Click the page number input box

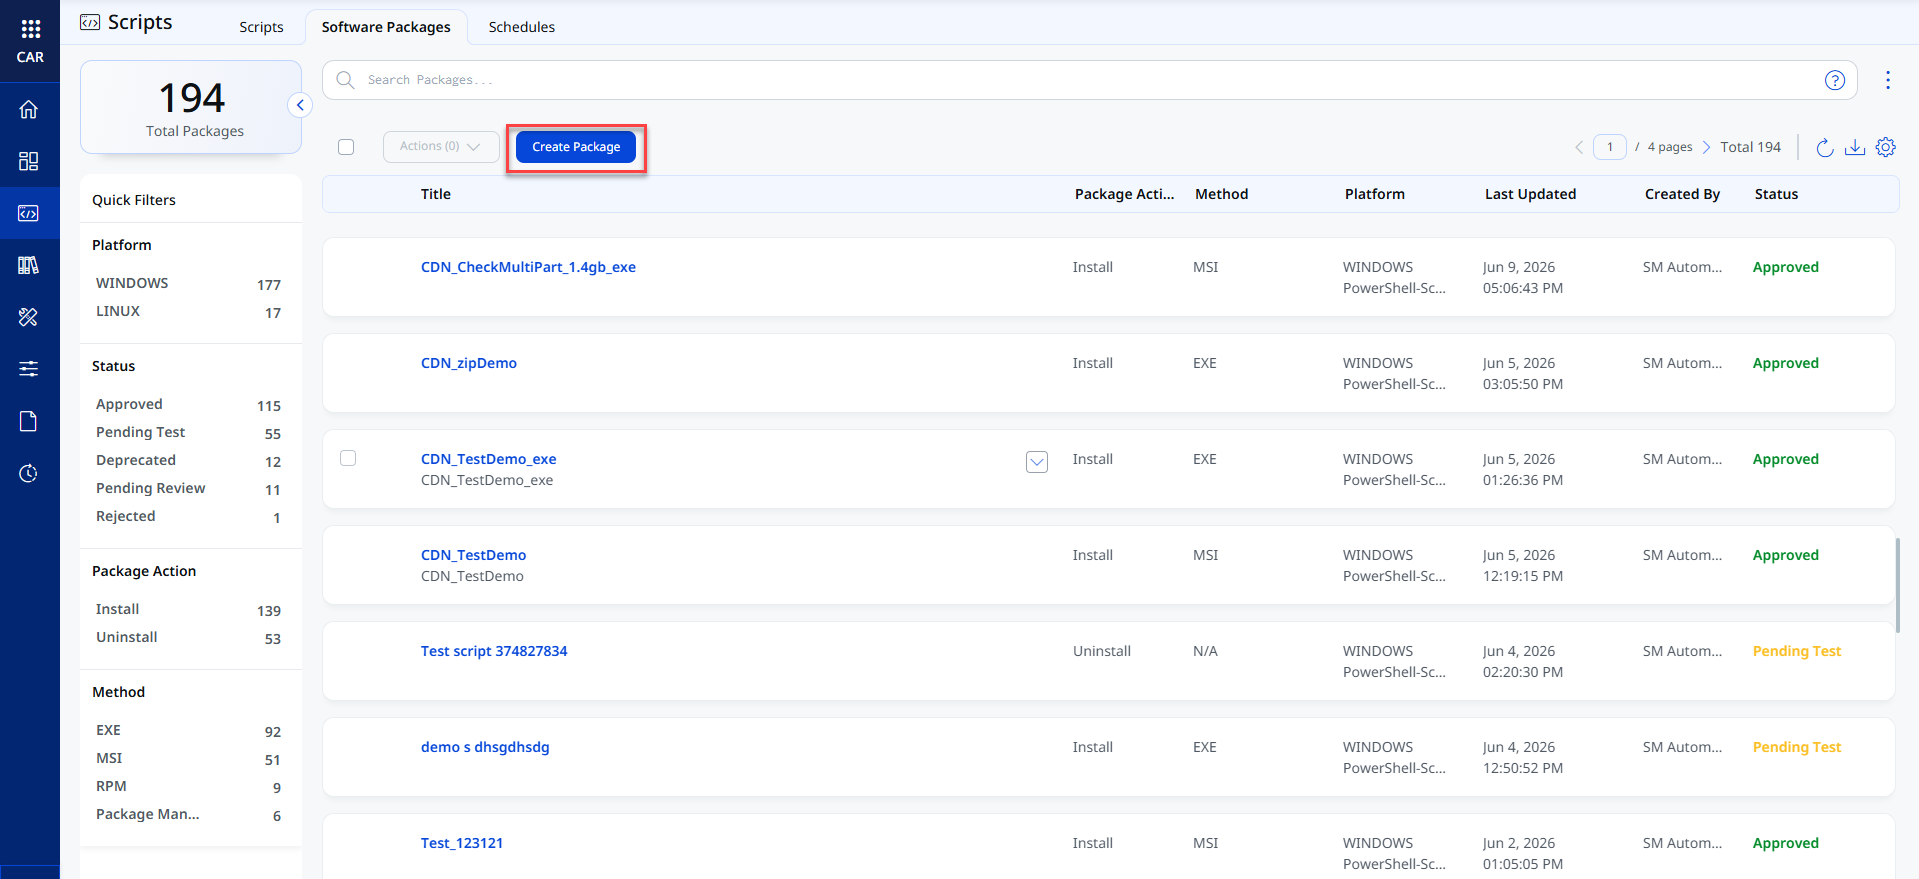click(1610, 147)
